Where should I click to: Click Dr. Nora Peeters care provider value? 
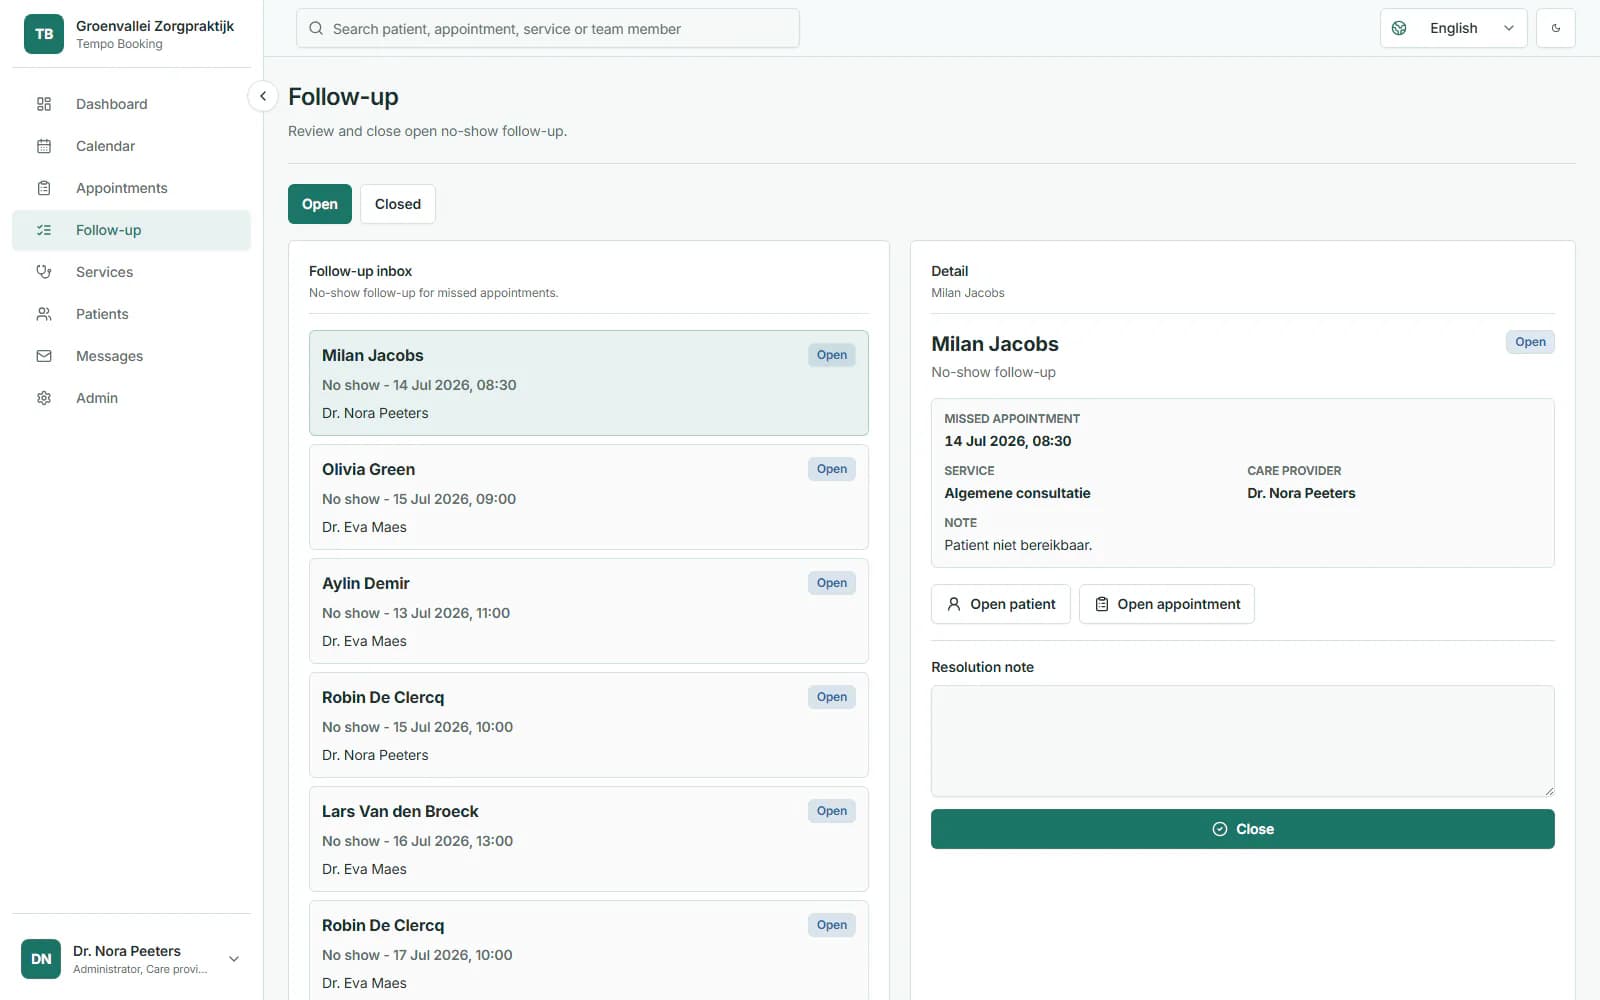tap(1301, 493)
